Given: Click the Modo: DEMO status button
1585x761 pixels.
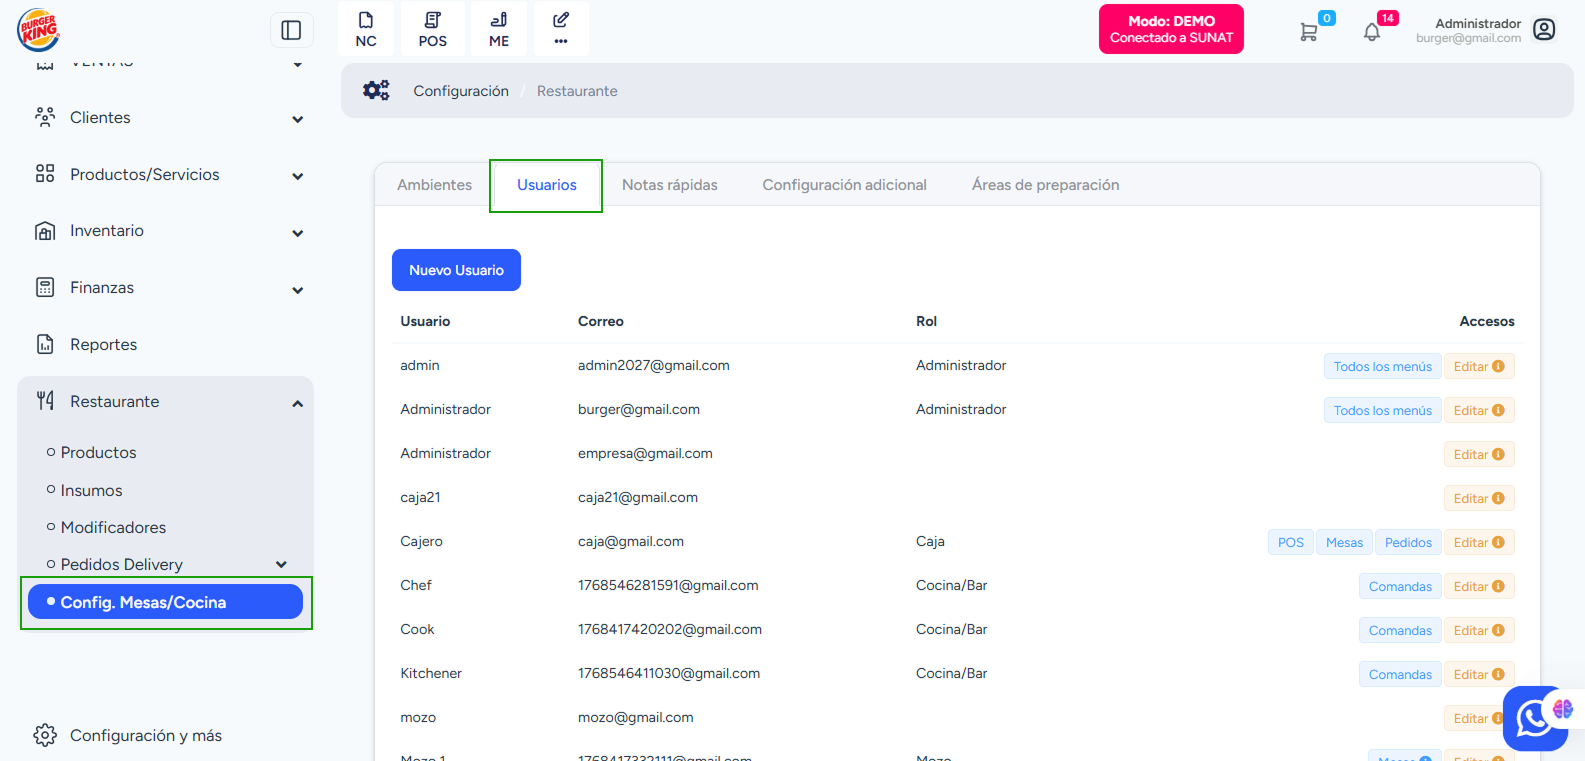Looking at the screenshot, I should click(1171, 29).
